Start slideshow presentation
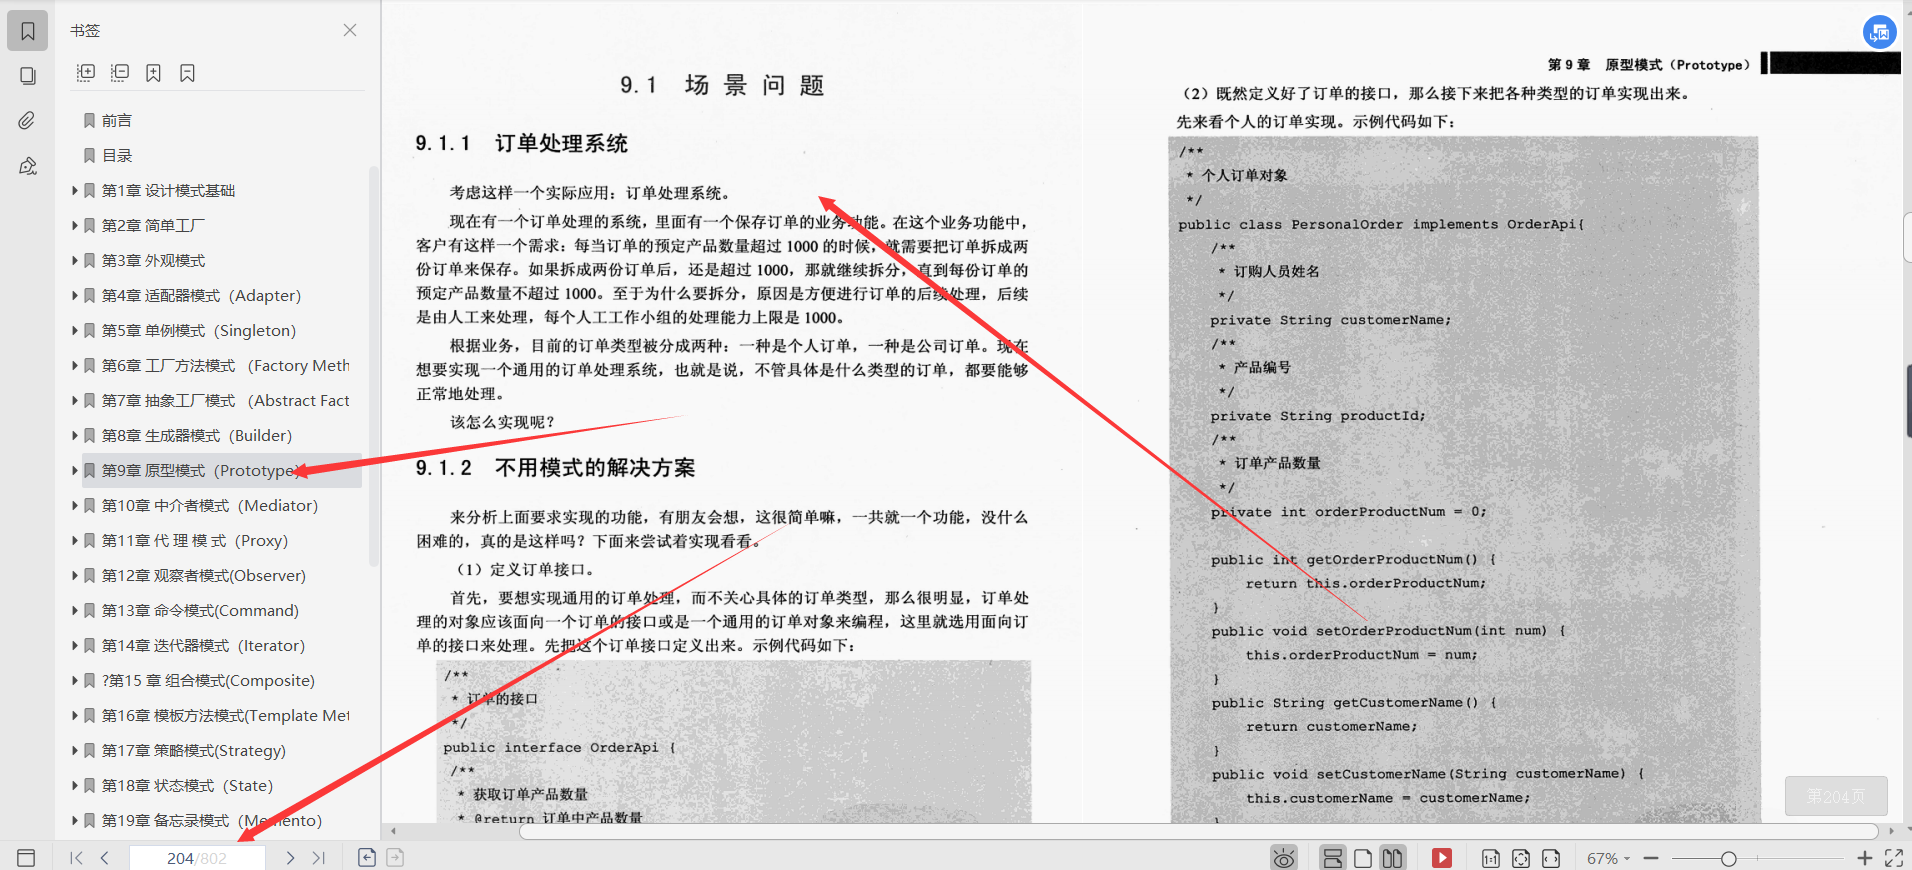 1441,858
